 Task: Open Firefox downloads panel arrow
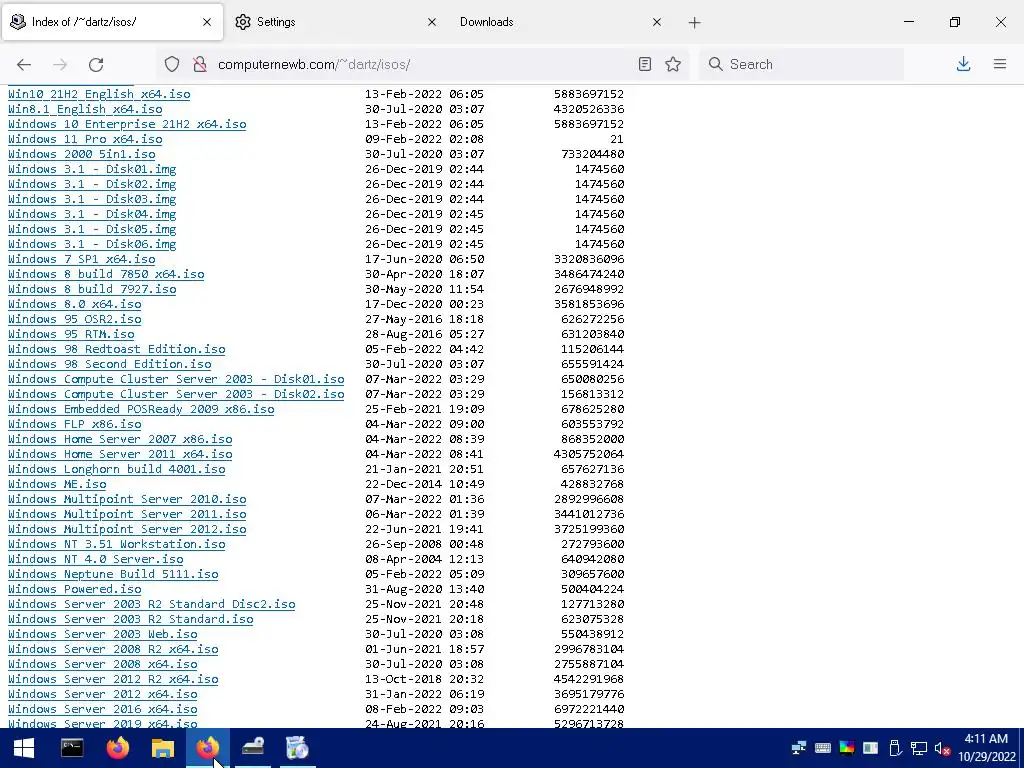(x=963, y=64)
